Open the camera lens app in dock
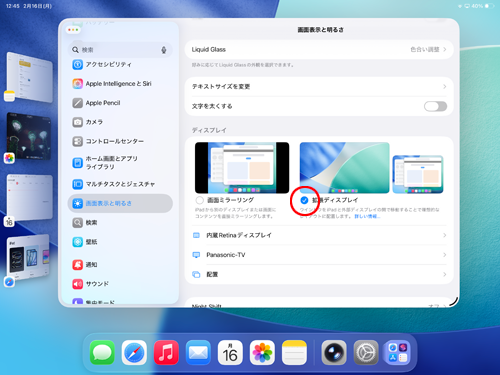Image resolution: width=500 pixels, height=375 pixels. 334,352
